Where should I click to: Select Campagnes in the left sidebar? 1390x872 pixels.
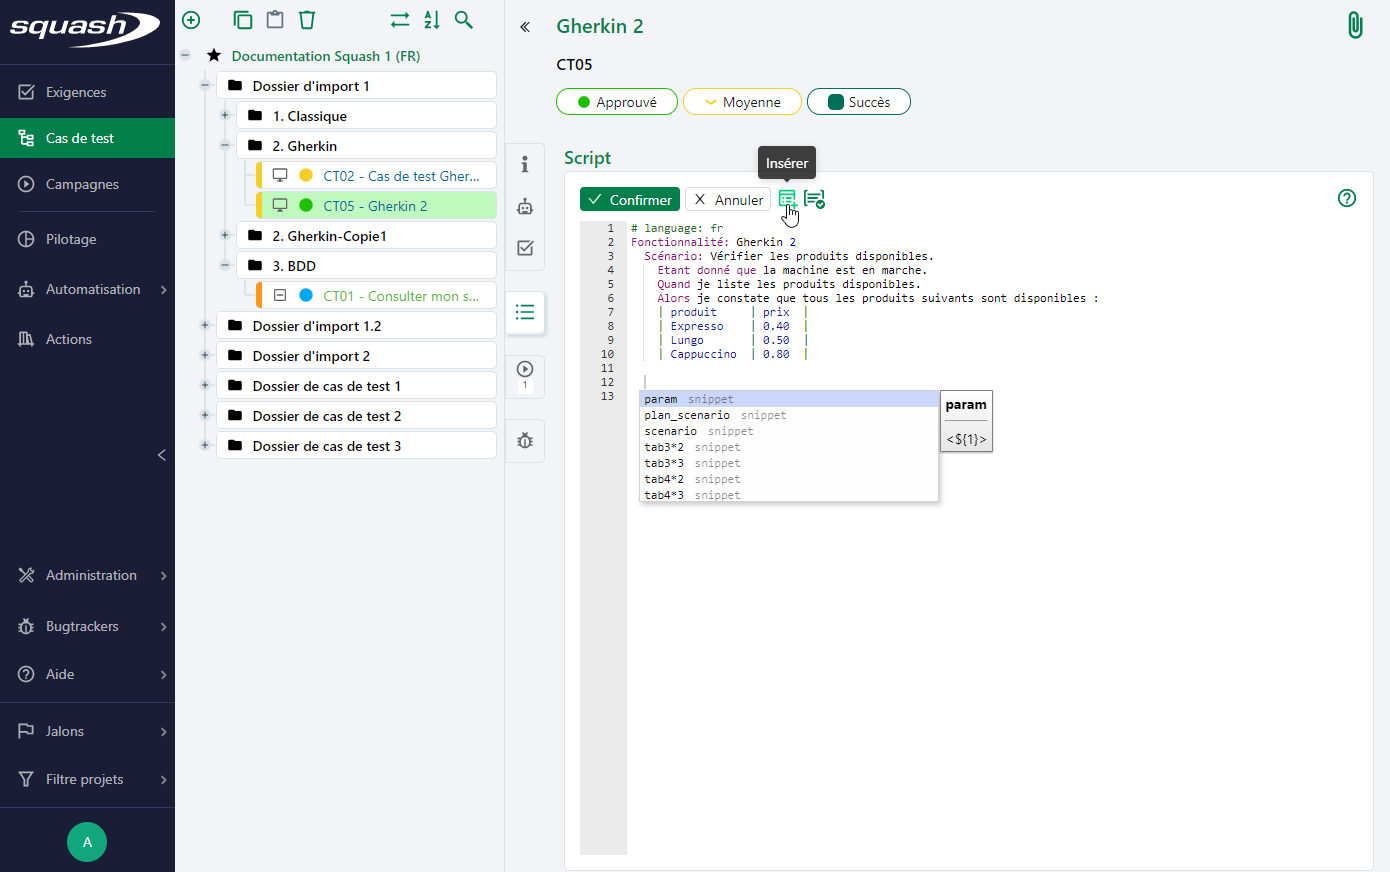(x=83, y=184)
